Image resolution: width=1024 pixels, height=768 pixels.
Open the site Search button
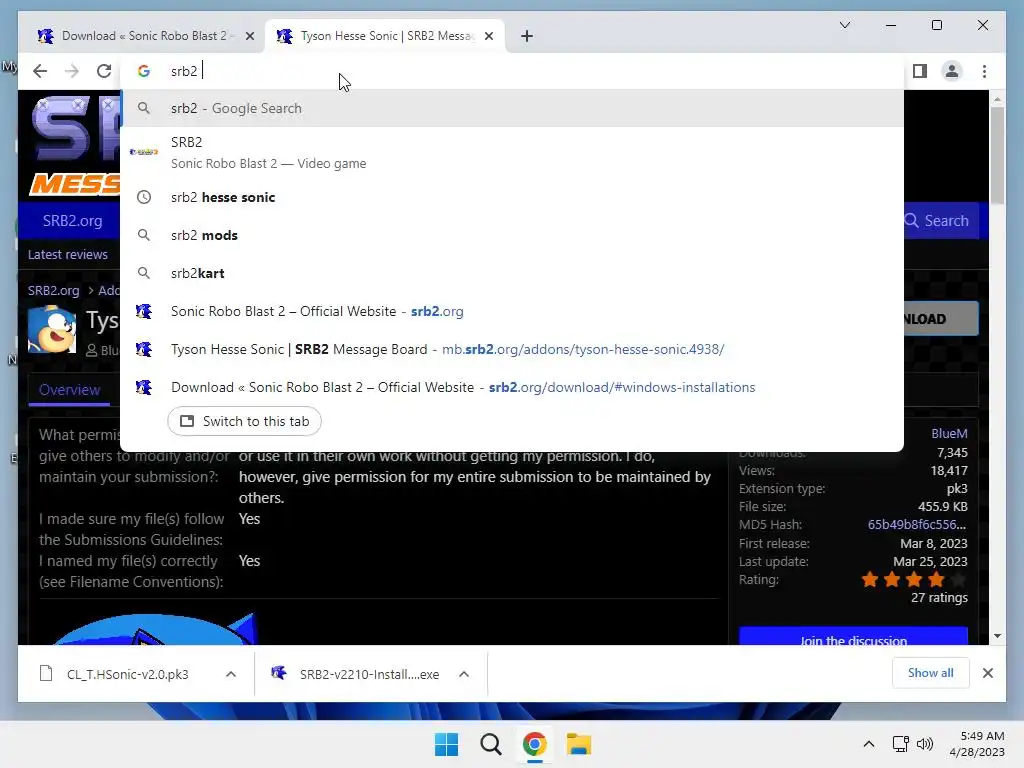click(936, 221)
